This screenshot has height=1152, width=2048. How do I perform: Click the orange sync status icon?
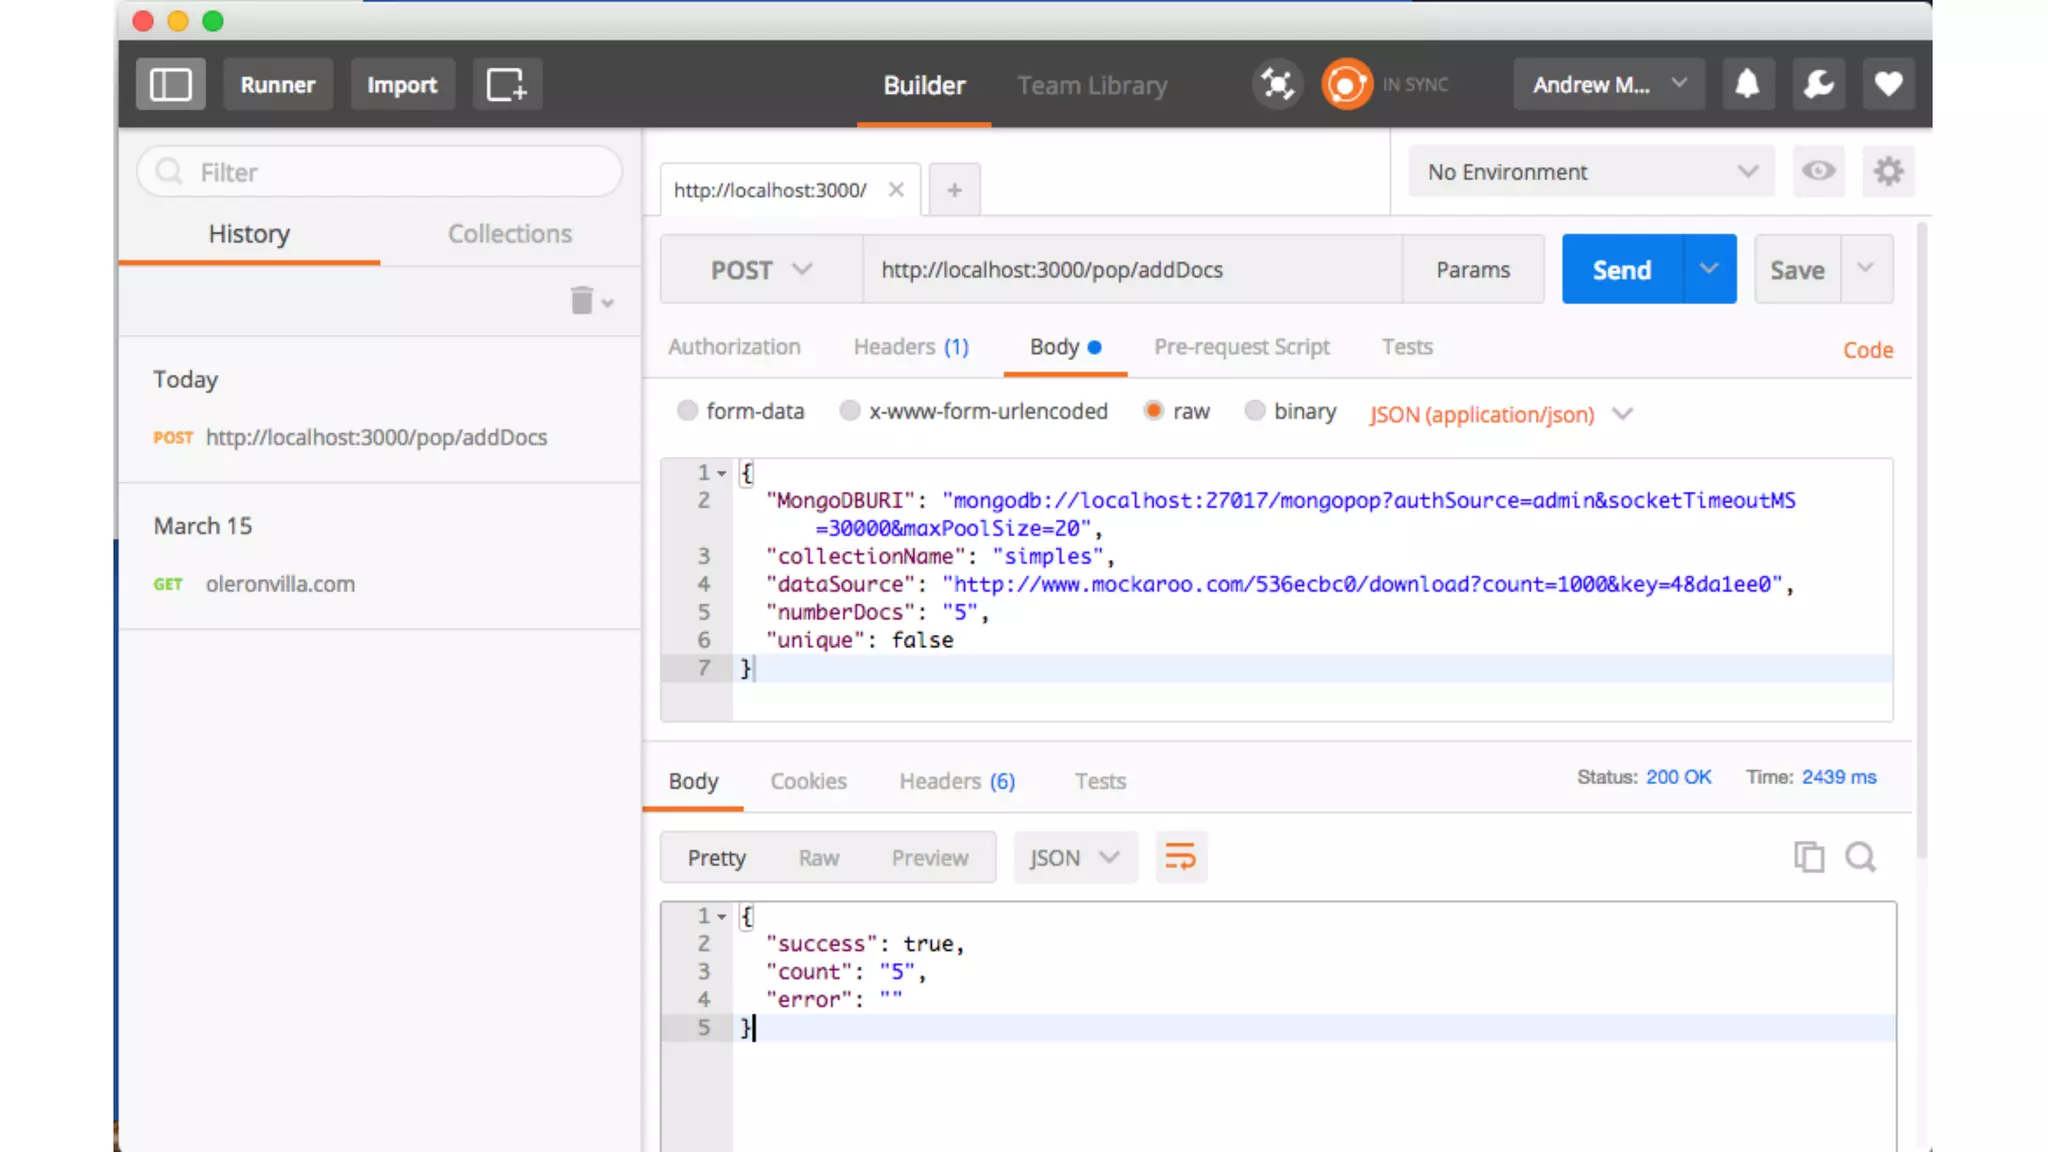[1346, 84]
